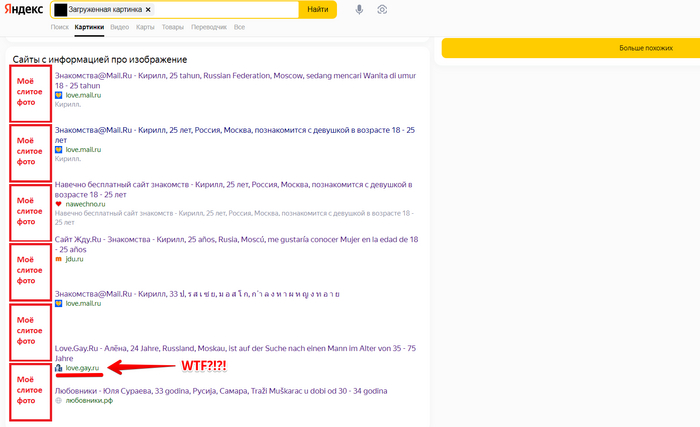
Task: Click the любовники.рф site favicon
Action: click(59, 400)
